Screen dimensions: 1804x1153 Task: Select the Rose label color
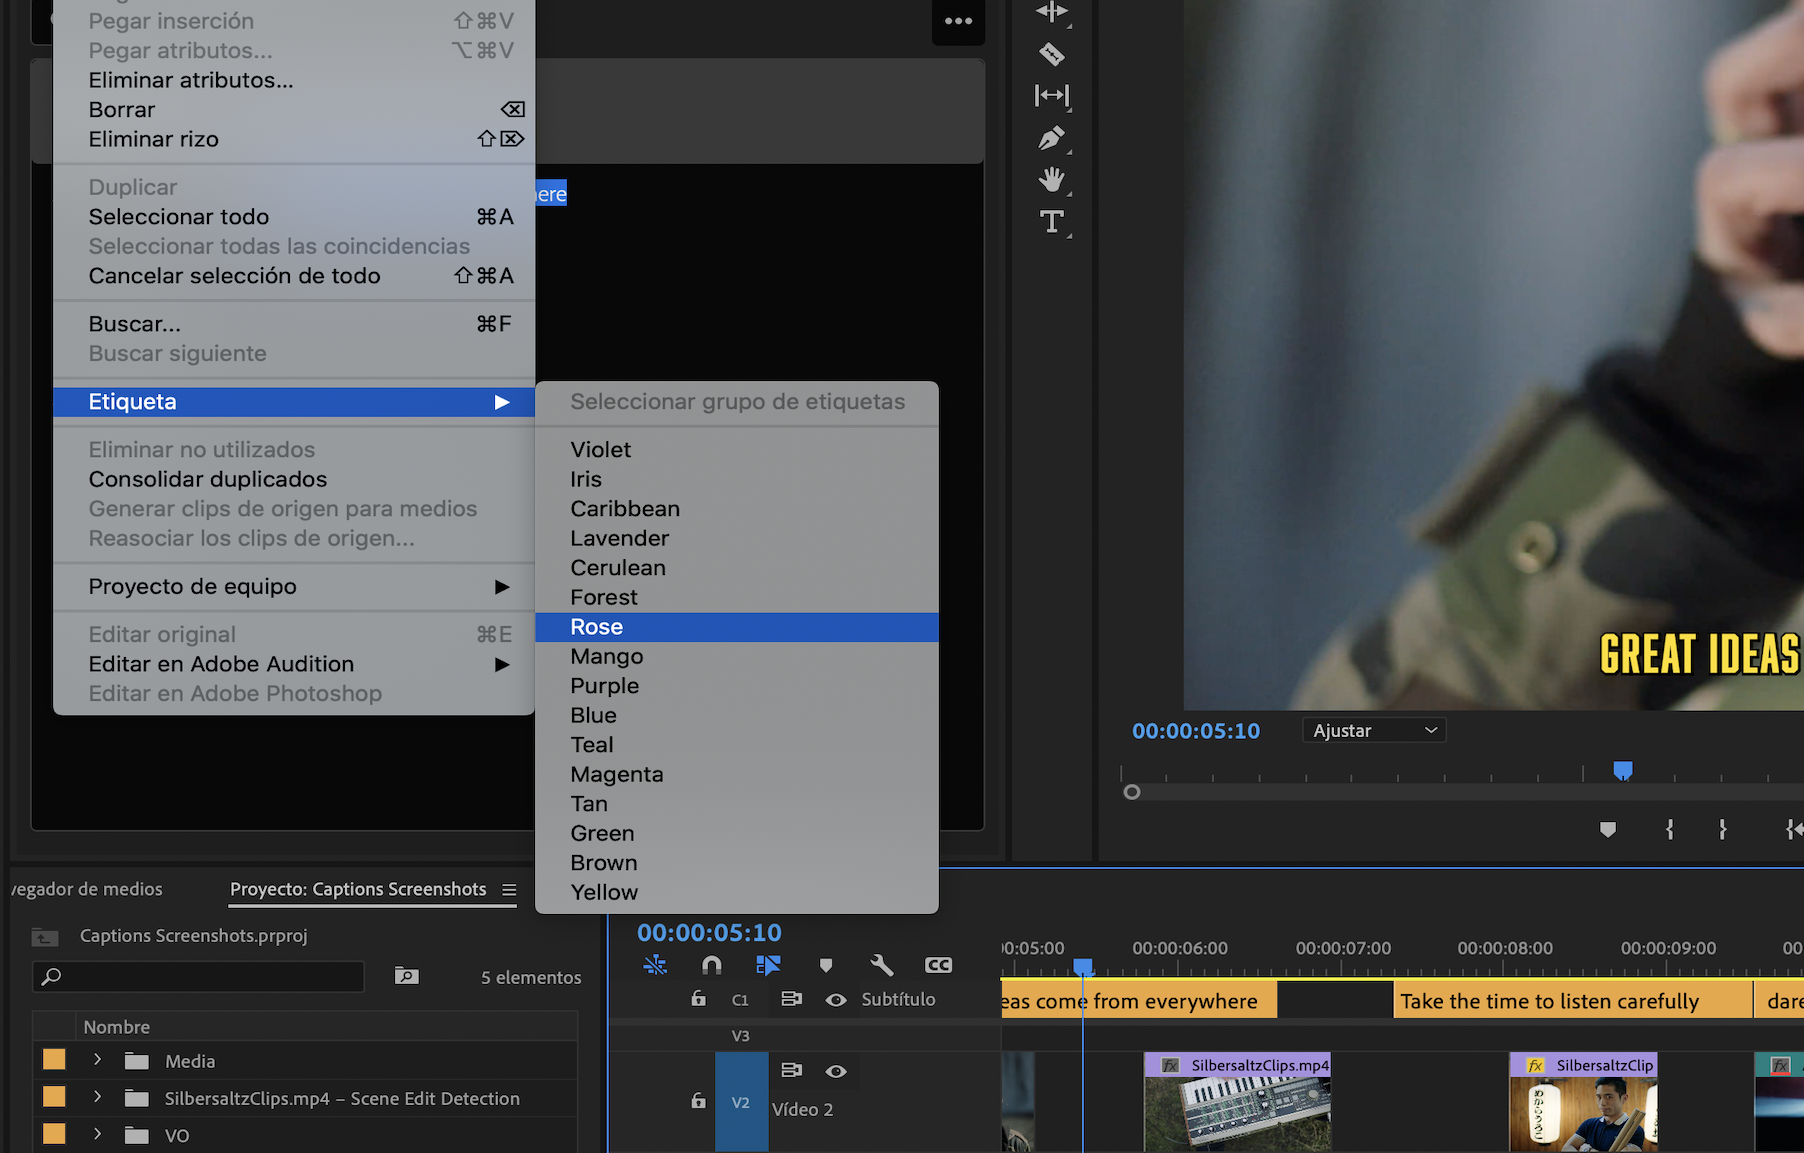point(737,627)
